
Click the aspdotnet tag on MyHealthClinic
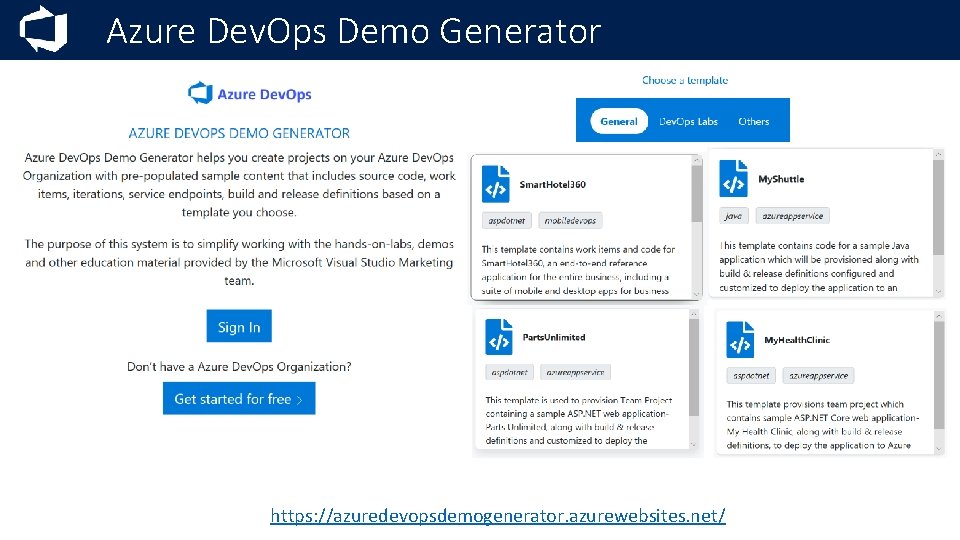coord(751,375)
